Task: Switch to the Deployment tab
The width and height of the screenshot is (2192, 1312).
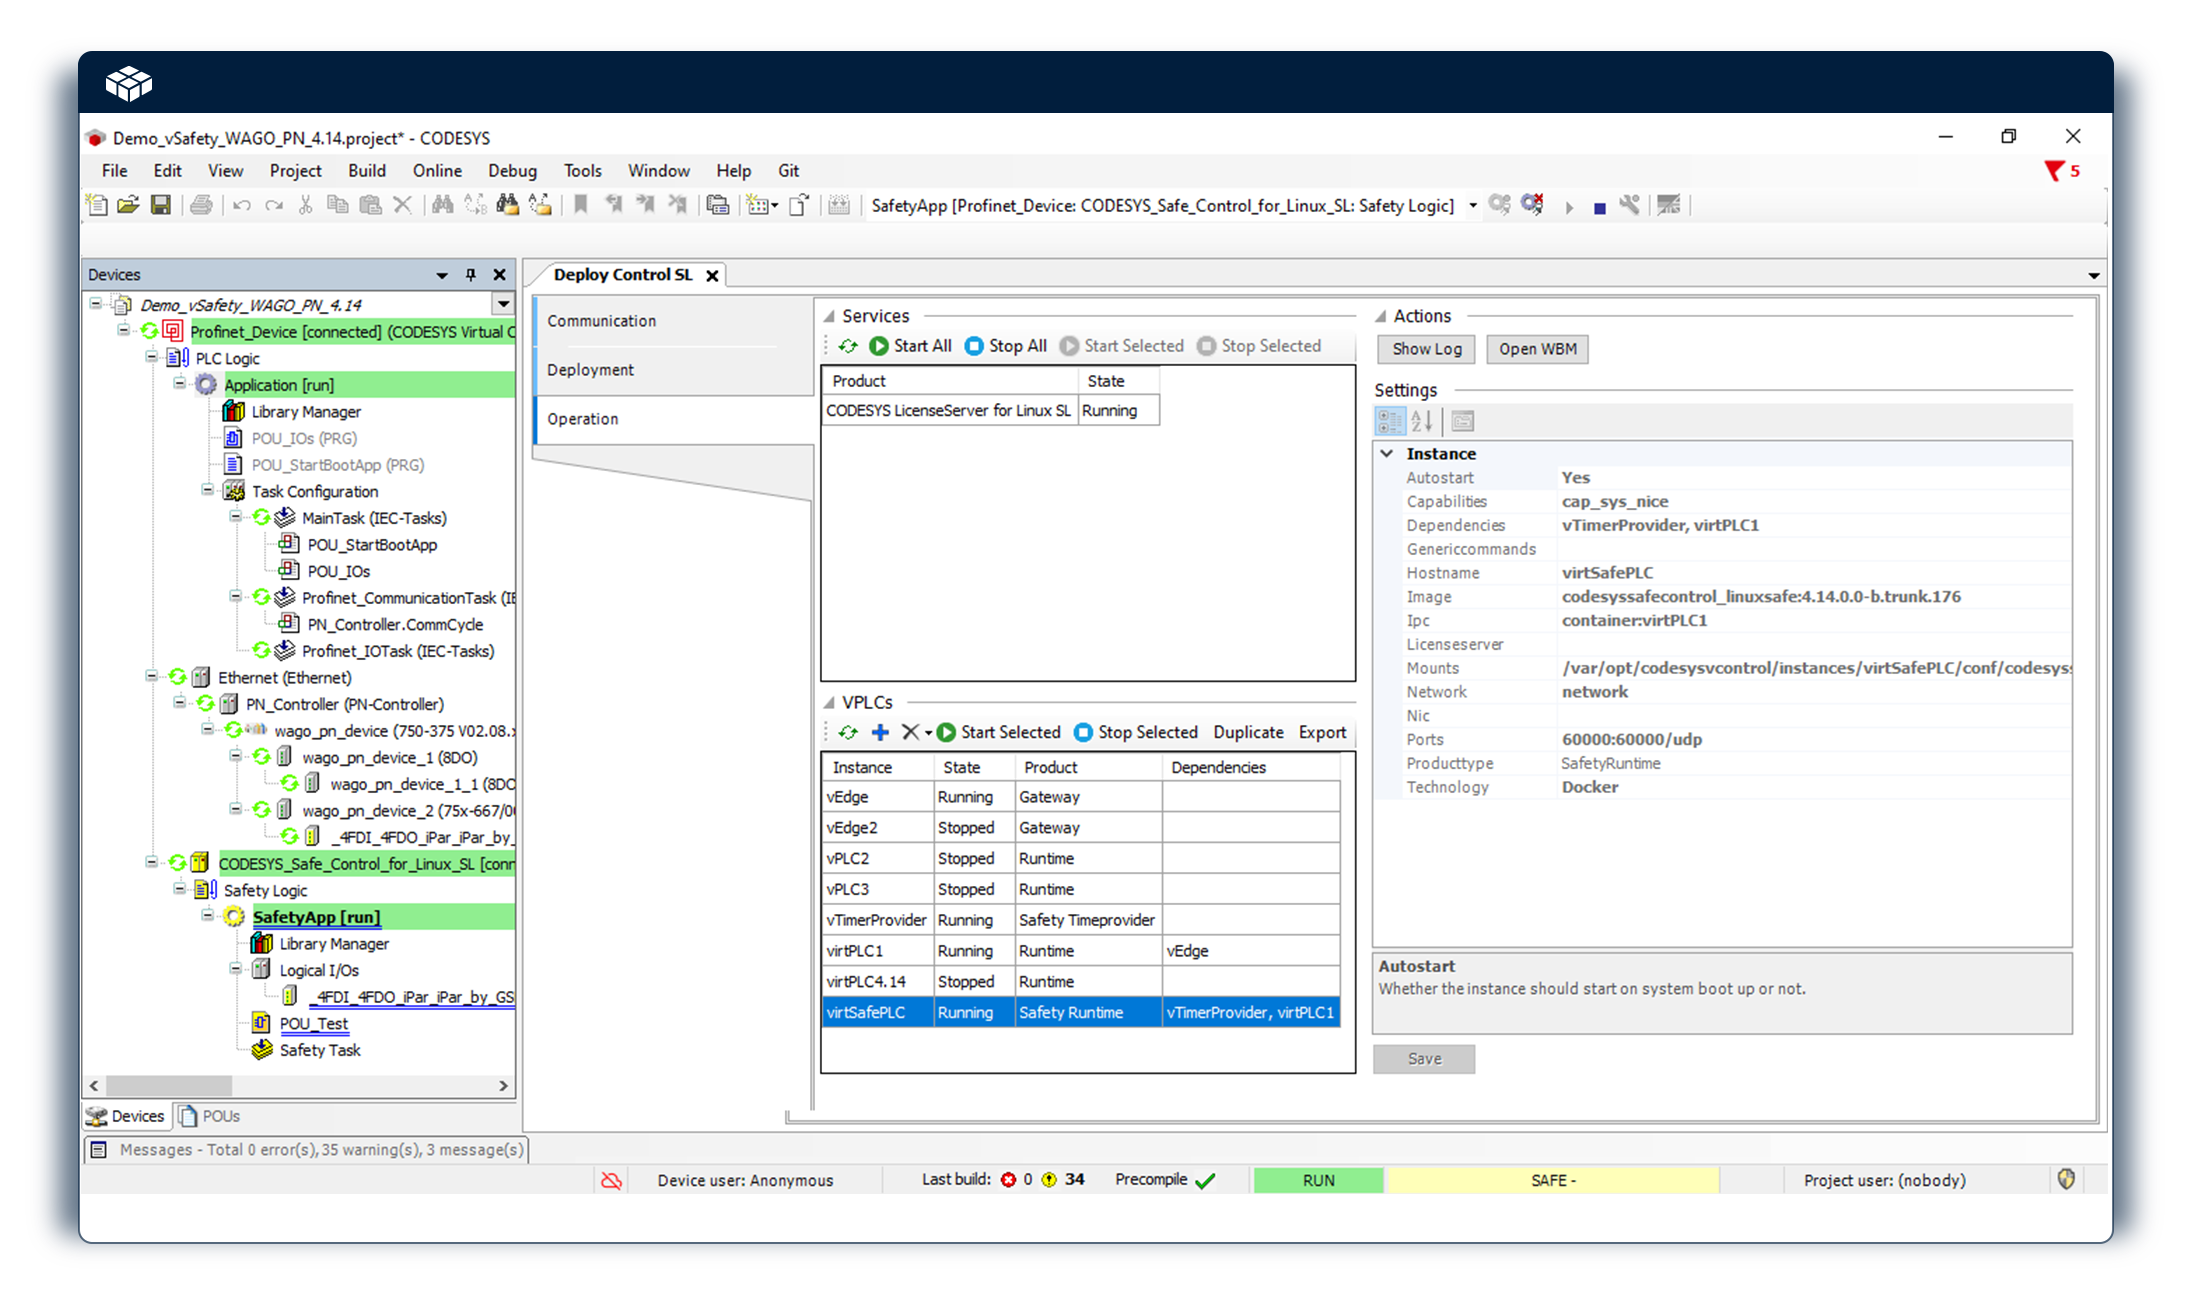Action: (590, 370)
